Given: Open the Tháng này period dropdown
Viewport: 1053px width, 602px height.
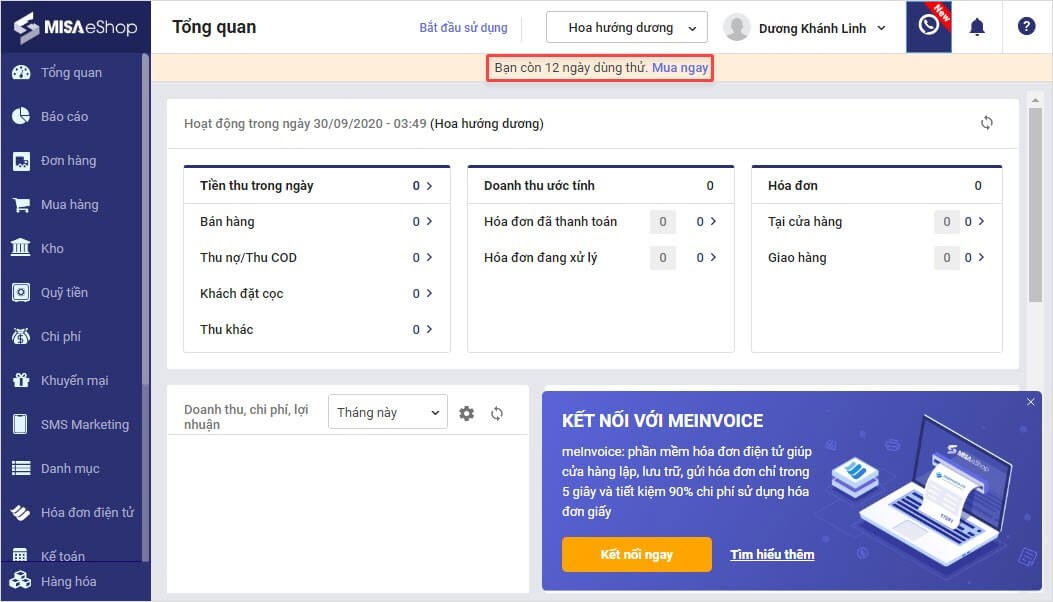Looking at the screenshot, I should (x=387, y=411).
